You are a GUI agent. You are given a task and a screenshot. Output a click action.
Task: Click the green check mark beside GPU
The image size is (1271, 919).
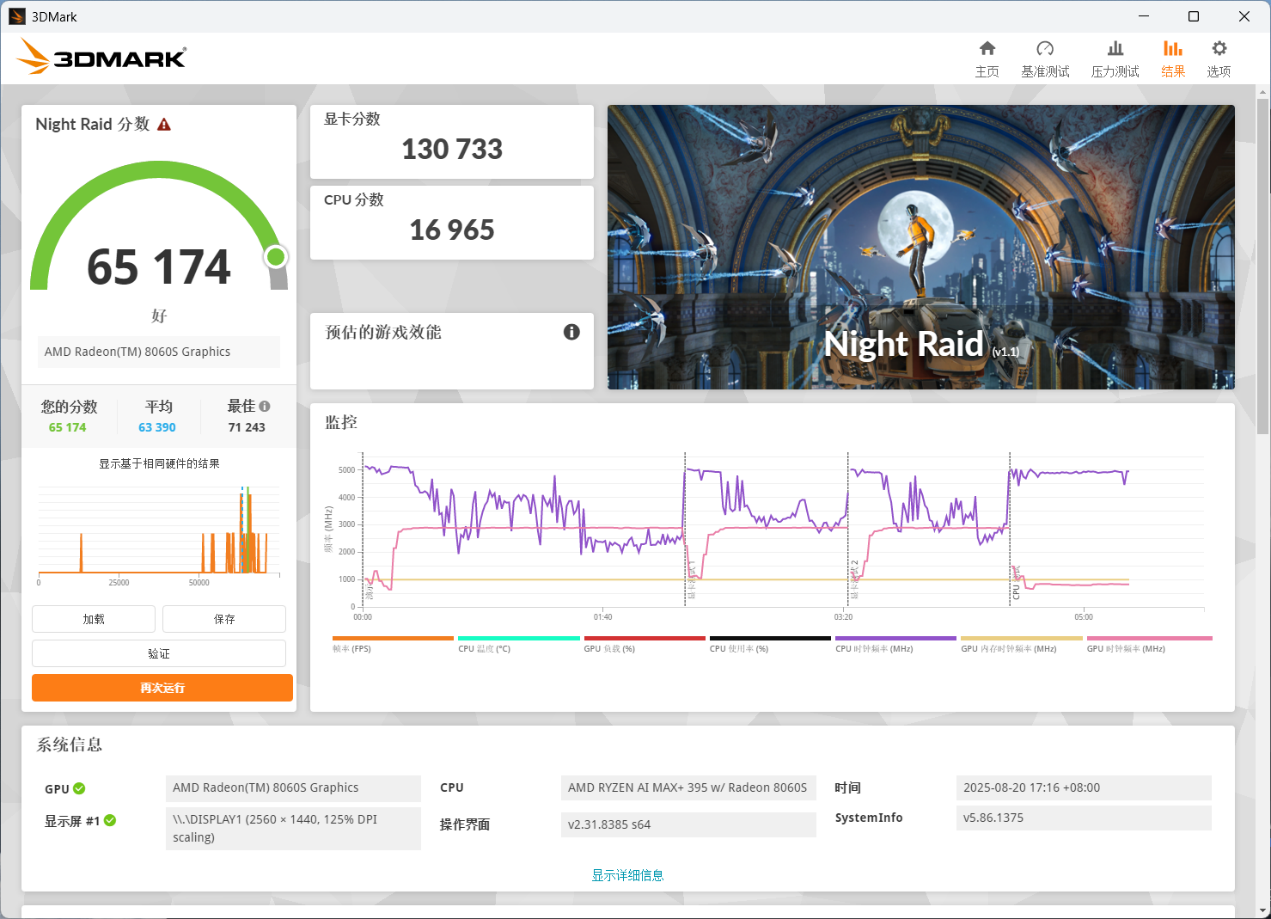[x=79, y=788]
